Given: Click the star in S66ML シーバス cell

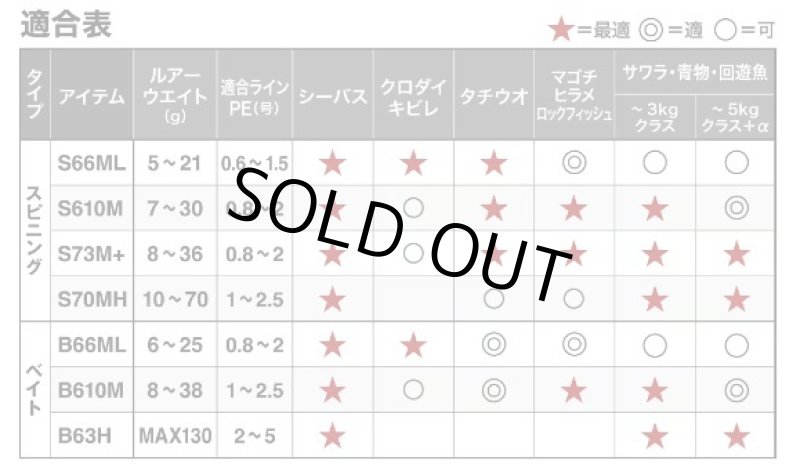Looking at the screenshot, I should point(333,163).
